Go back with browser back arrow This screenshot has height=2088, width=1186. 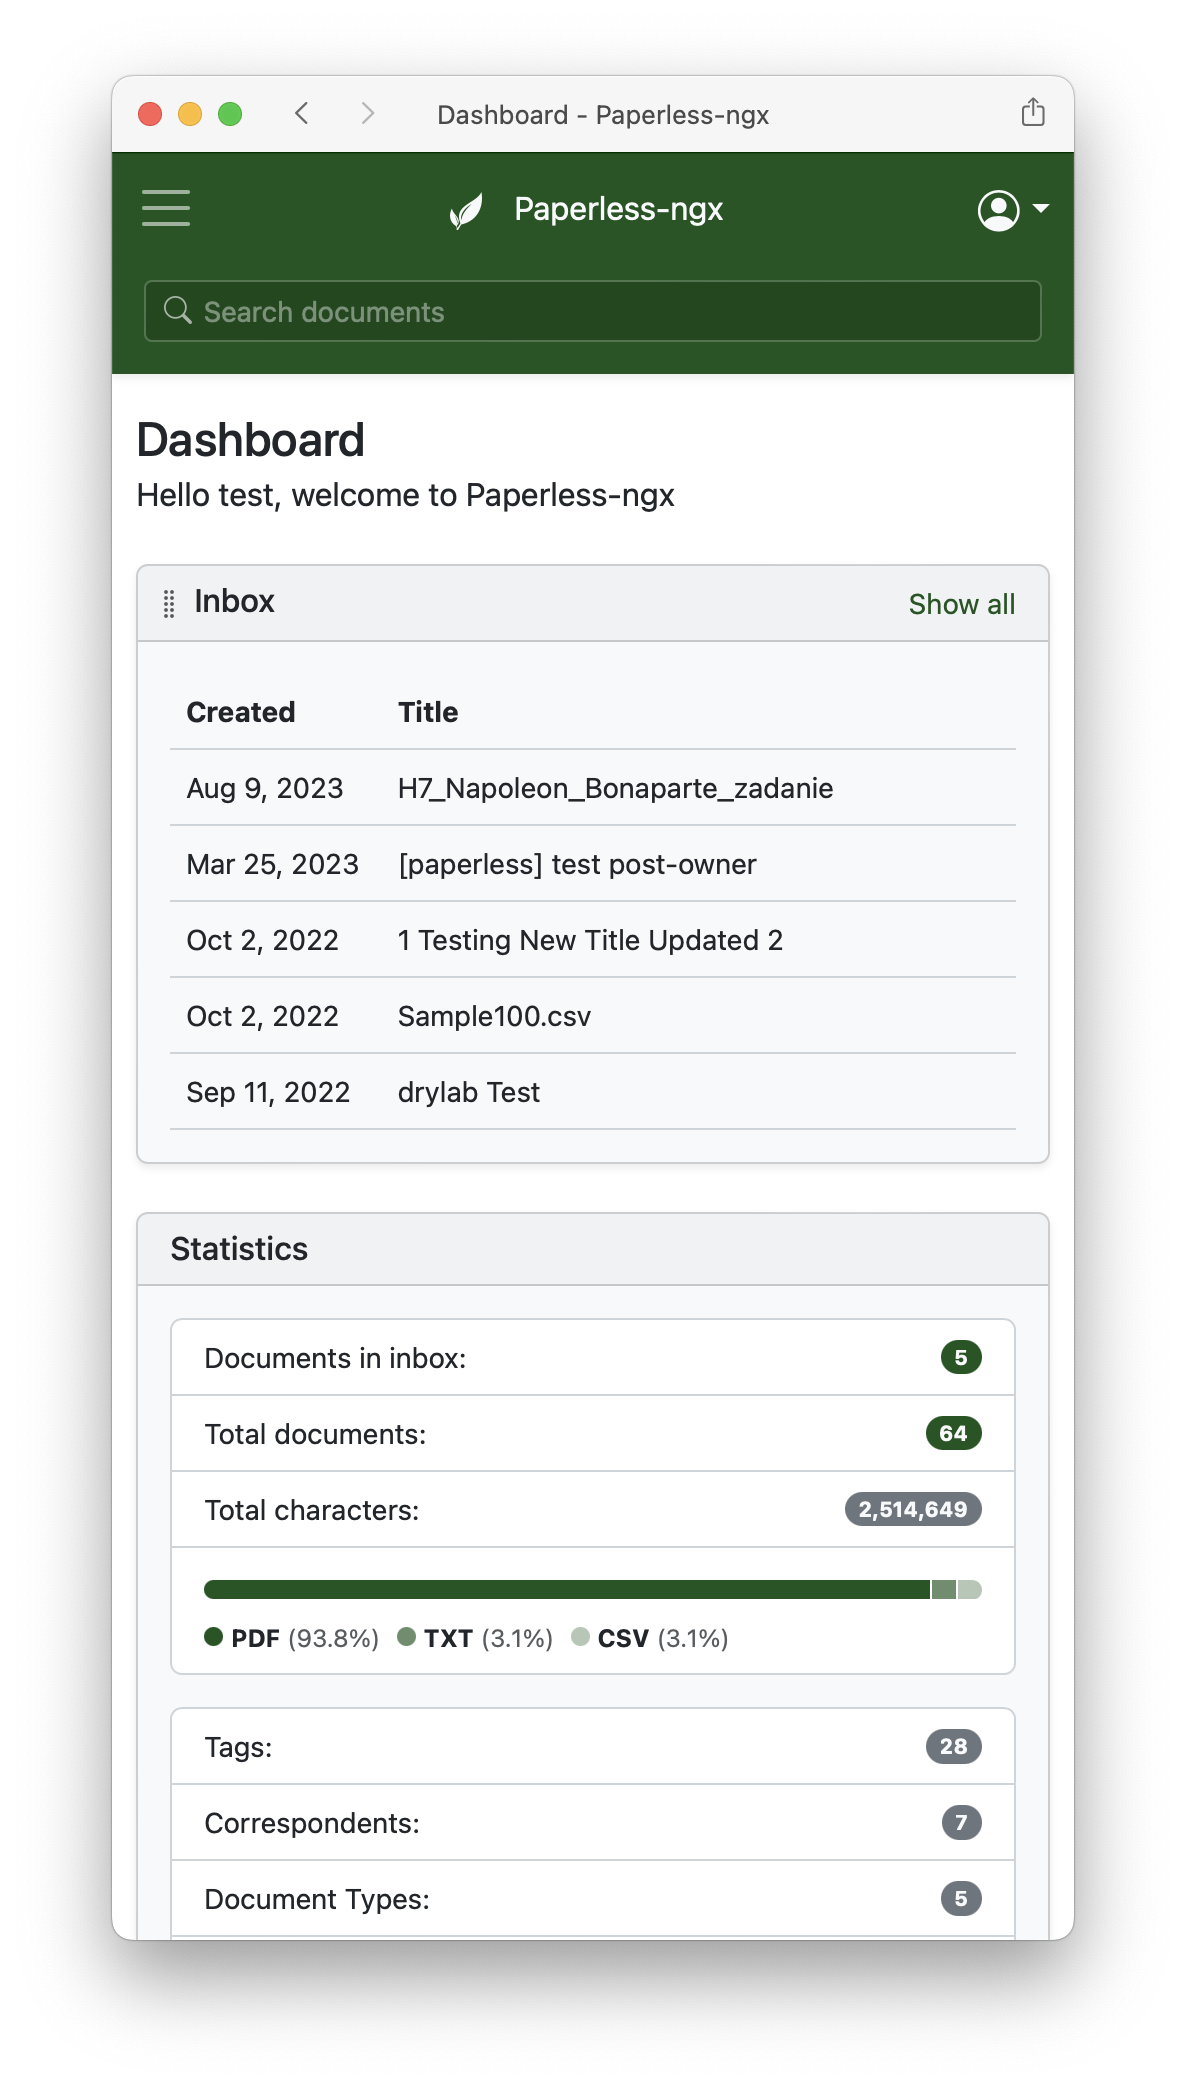pyautogui.click(x=302, y=114)
